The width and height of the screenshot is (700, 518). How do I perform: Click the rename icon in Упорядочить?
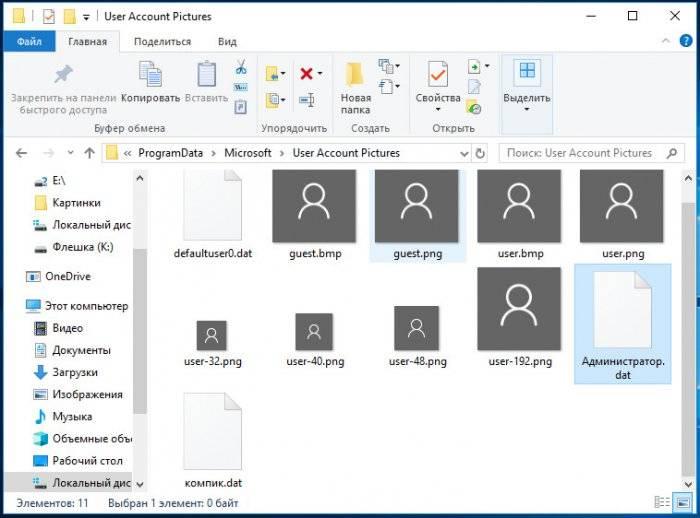307,100
